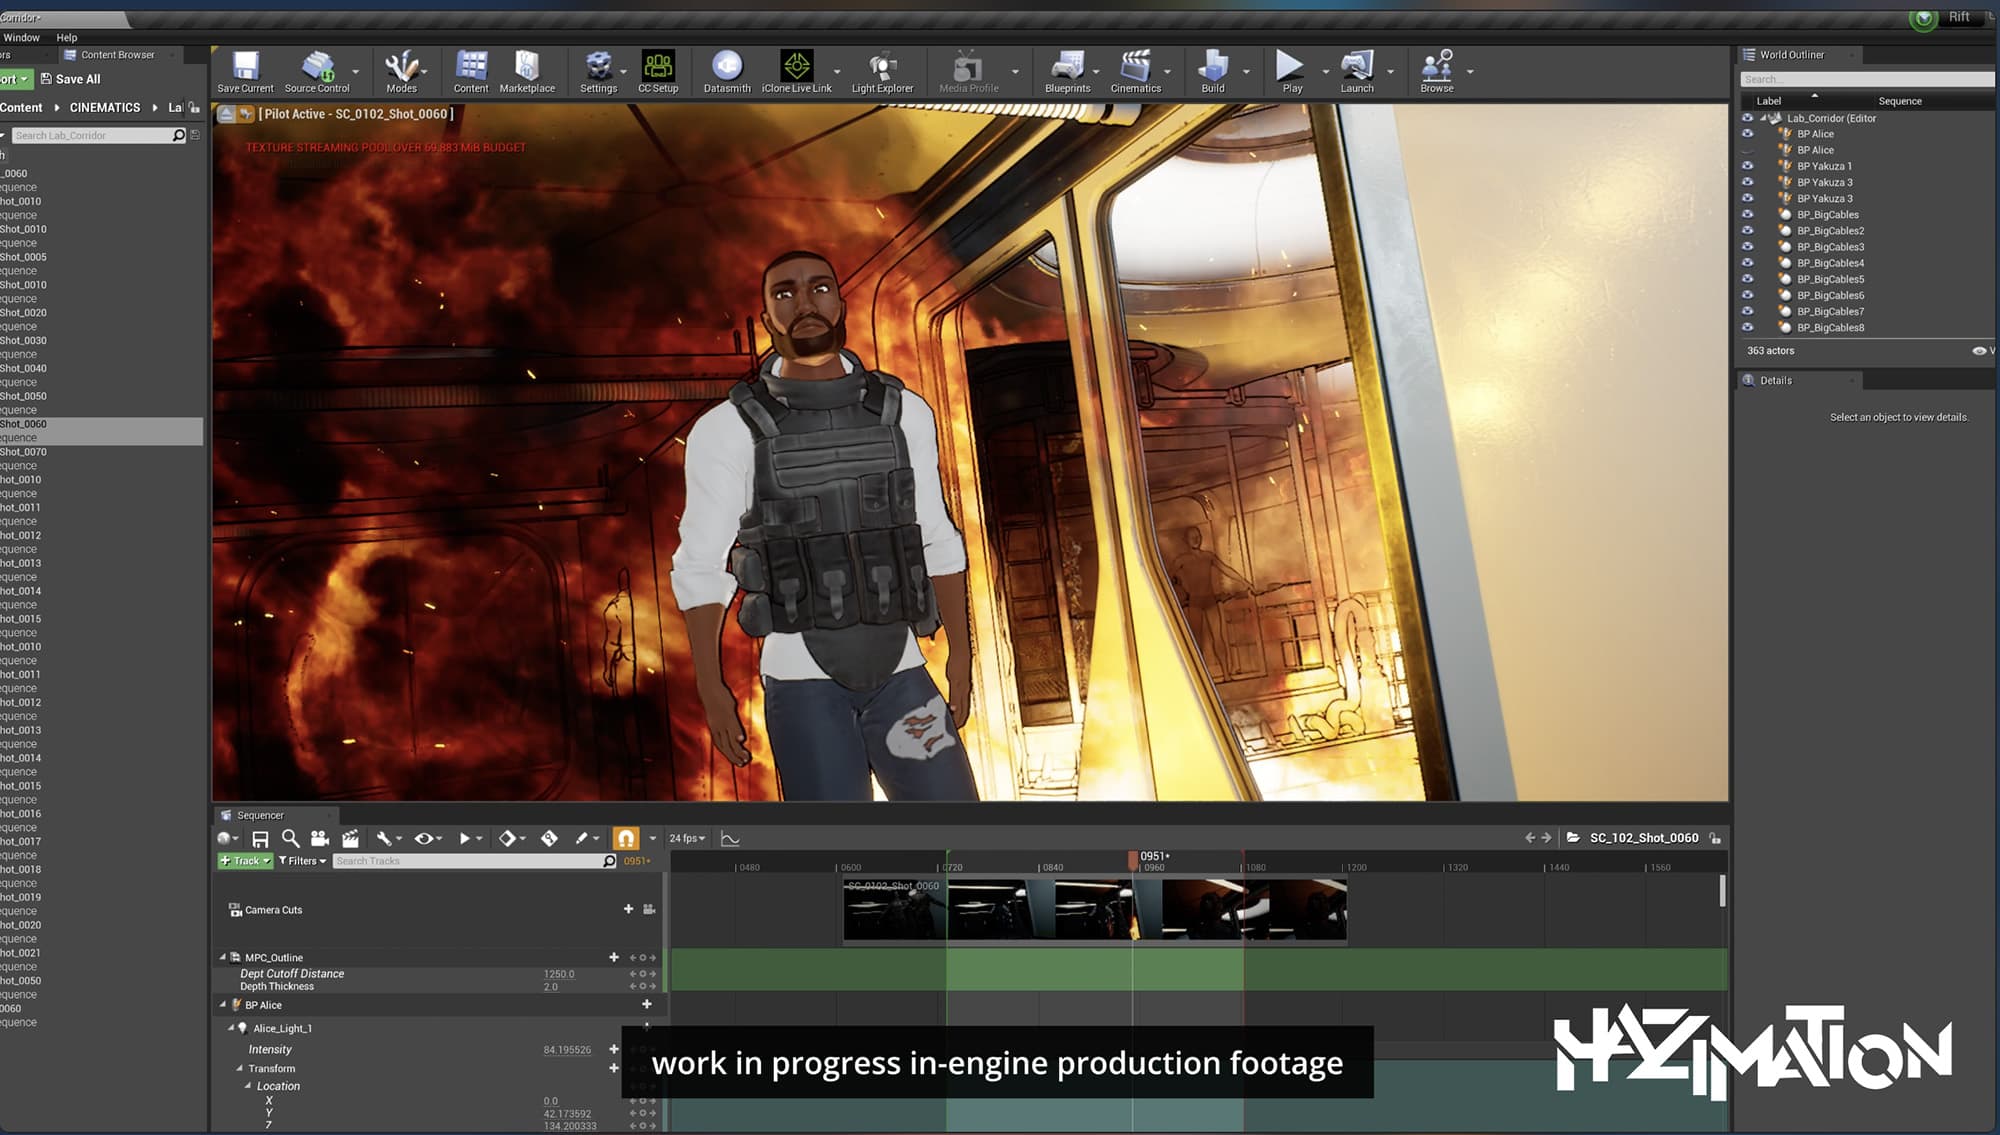Open the Filters dropdown in Sequencer

coord(302,861)
